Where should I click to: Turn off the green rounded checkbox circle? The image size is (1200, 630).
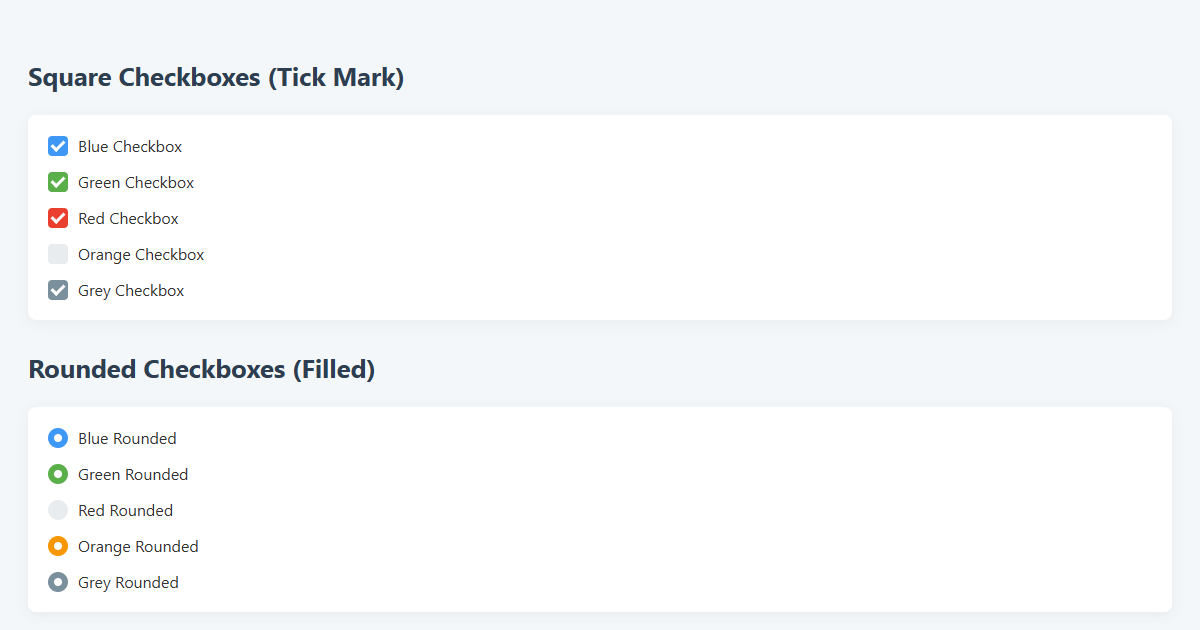[x=58, y=475]
